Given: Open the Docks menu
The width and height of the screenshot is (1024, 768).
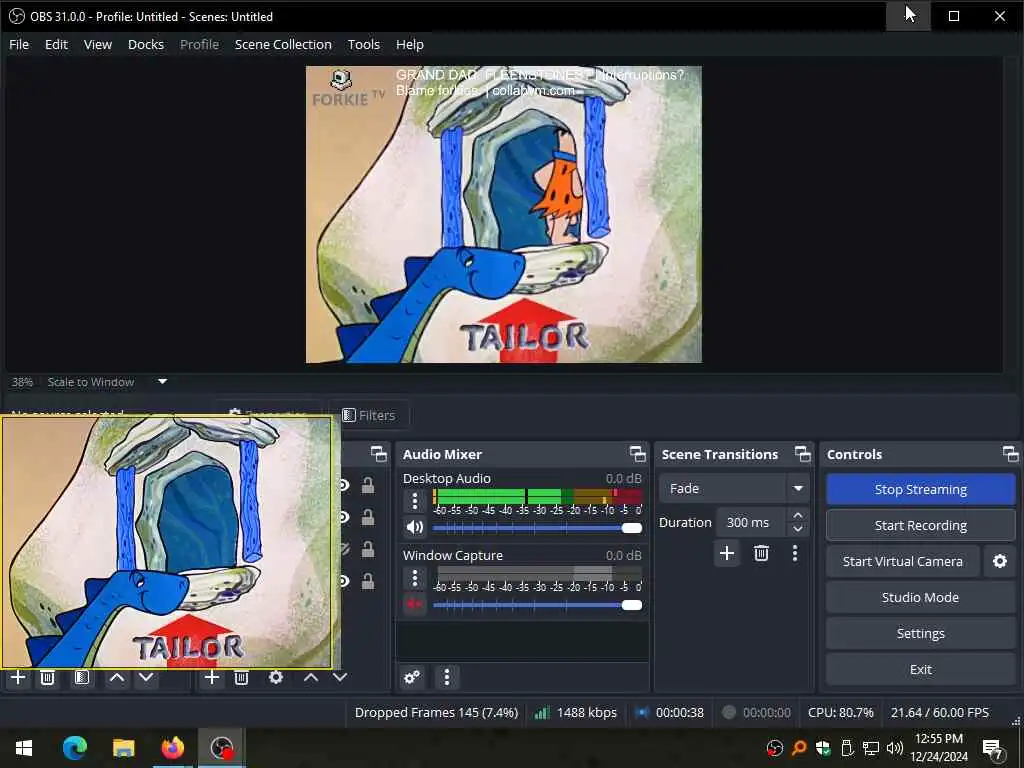Looking at the screenshot, I should pyautogui.click(x=146, y=44).
